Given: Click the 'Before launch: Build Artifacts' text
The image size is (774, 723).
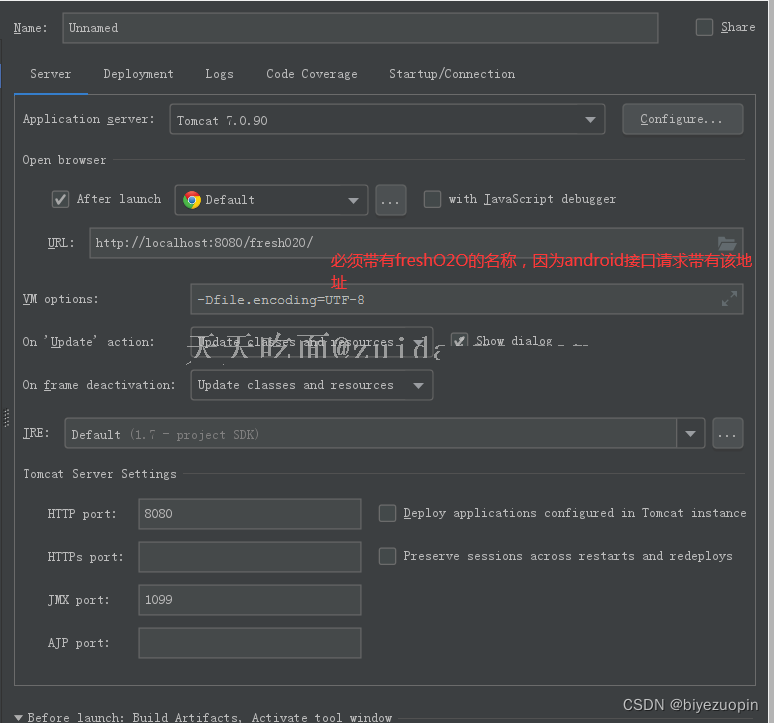Looking at the screenshot, I should pos(133,717).
